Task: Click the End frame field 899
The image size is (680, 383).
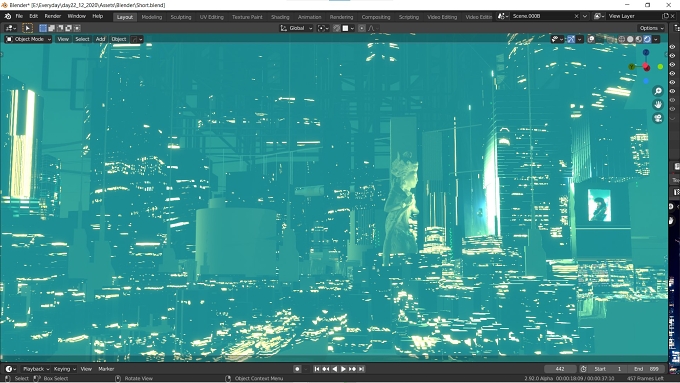Action: (647, 369)
